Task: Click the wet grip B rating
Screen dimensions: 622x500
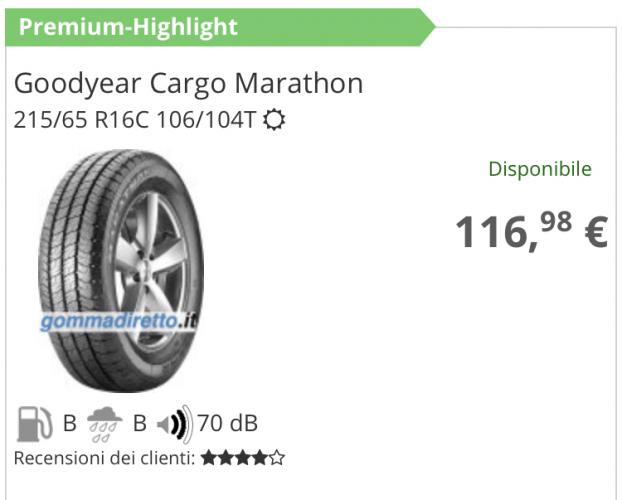Action: 140,423
